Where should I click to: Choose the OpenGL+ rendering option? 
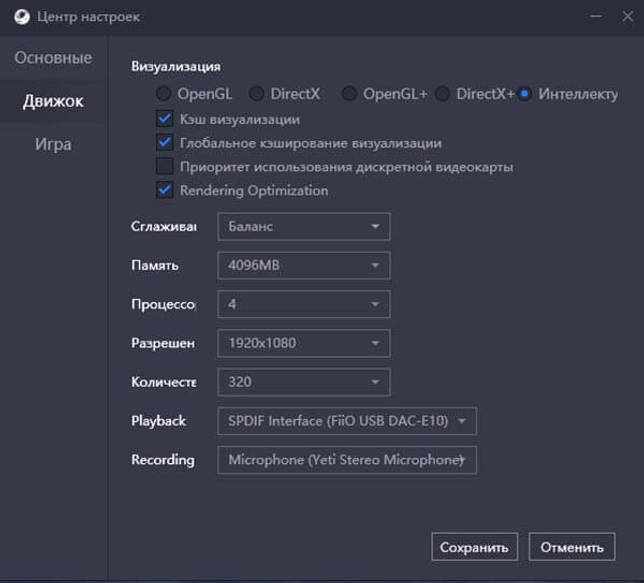pos(385,94)
